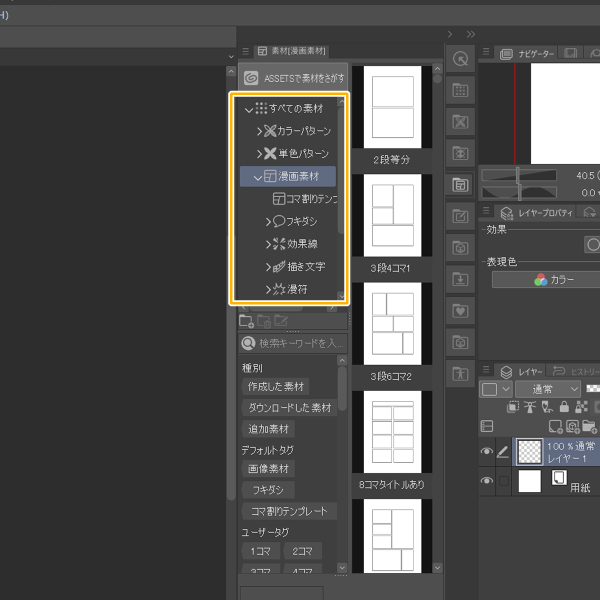This screenshot has height=600, width=600.
Task: Select the コマ割りテンプ tree item
Action: point(305,199)
